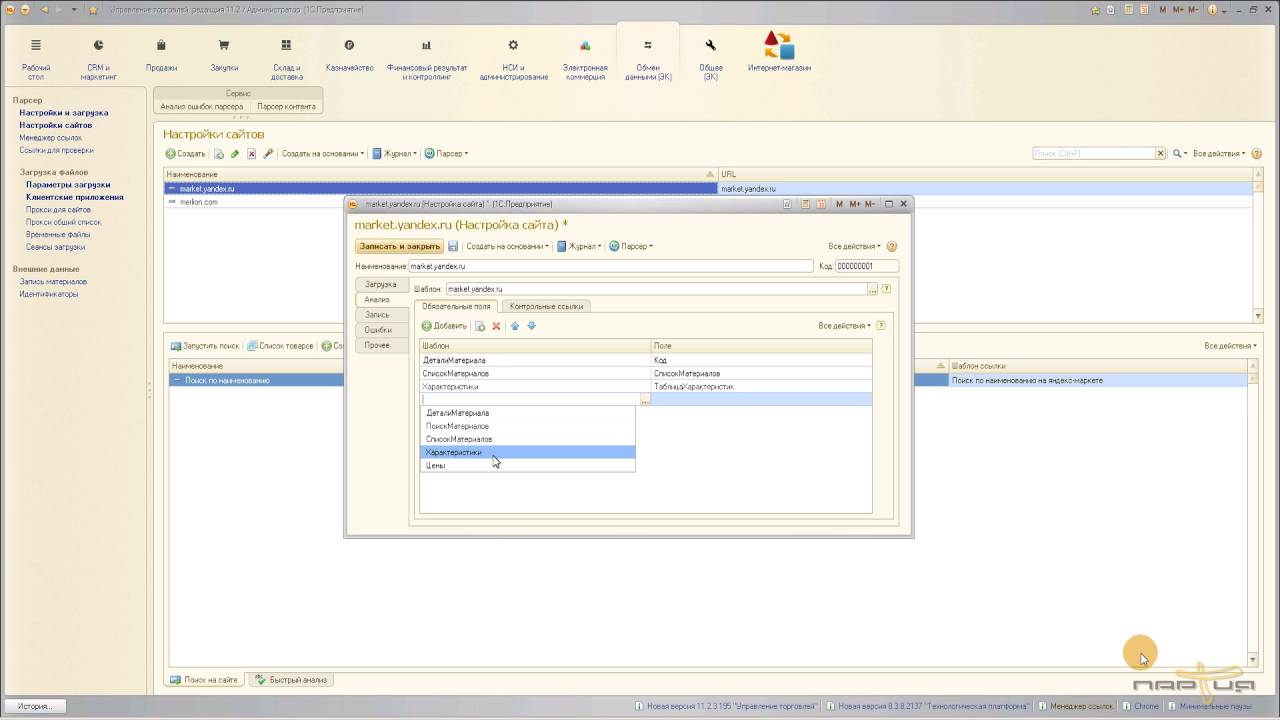This screenshot has height=720, width=1280.
Task: Move row down with blue arrow
Action: tap(532, 326)
